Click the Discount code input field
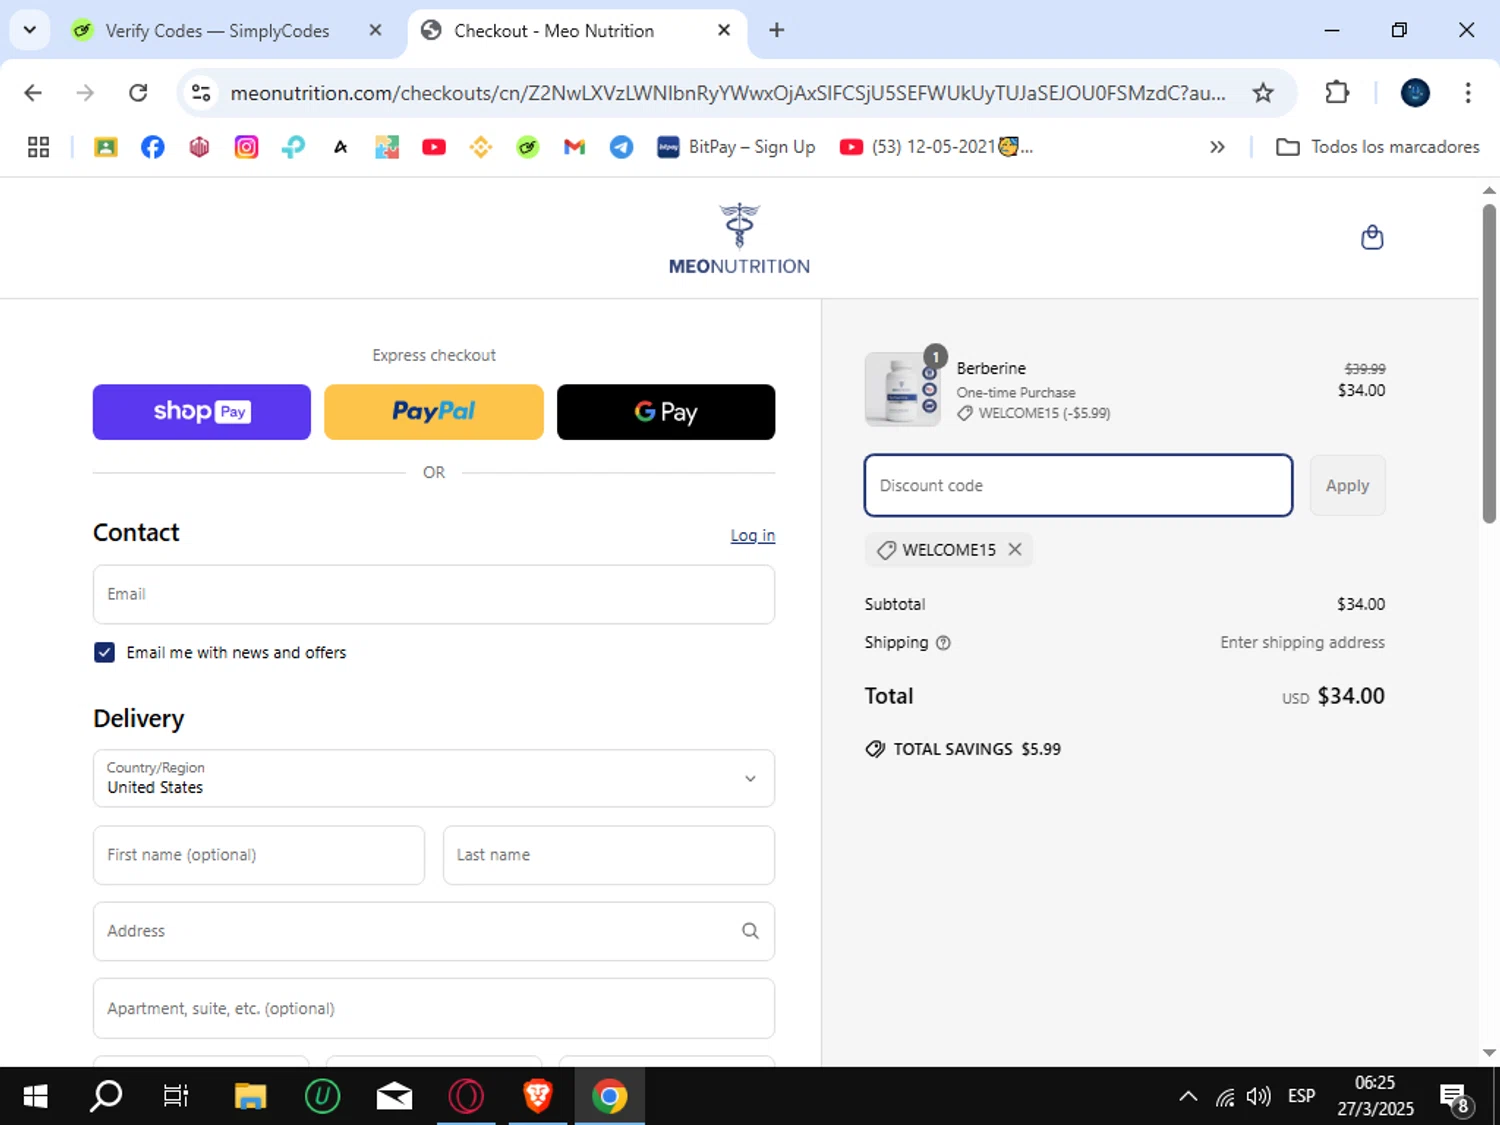This screenshot has width=1500, height=1125. pos(1078,485)
